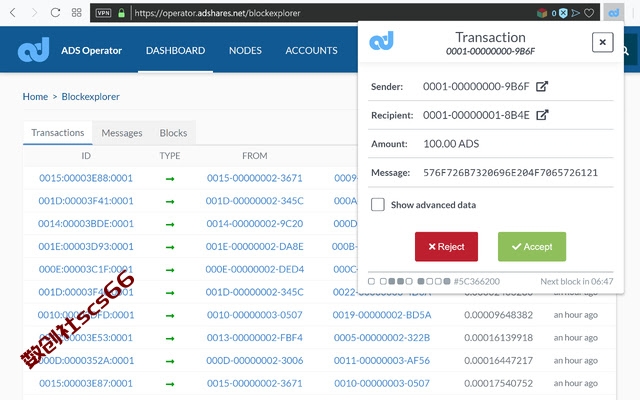Screen dimensions: 640x400
Task: Close the Transaction popup with X button
Action: coord(602,42)
